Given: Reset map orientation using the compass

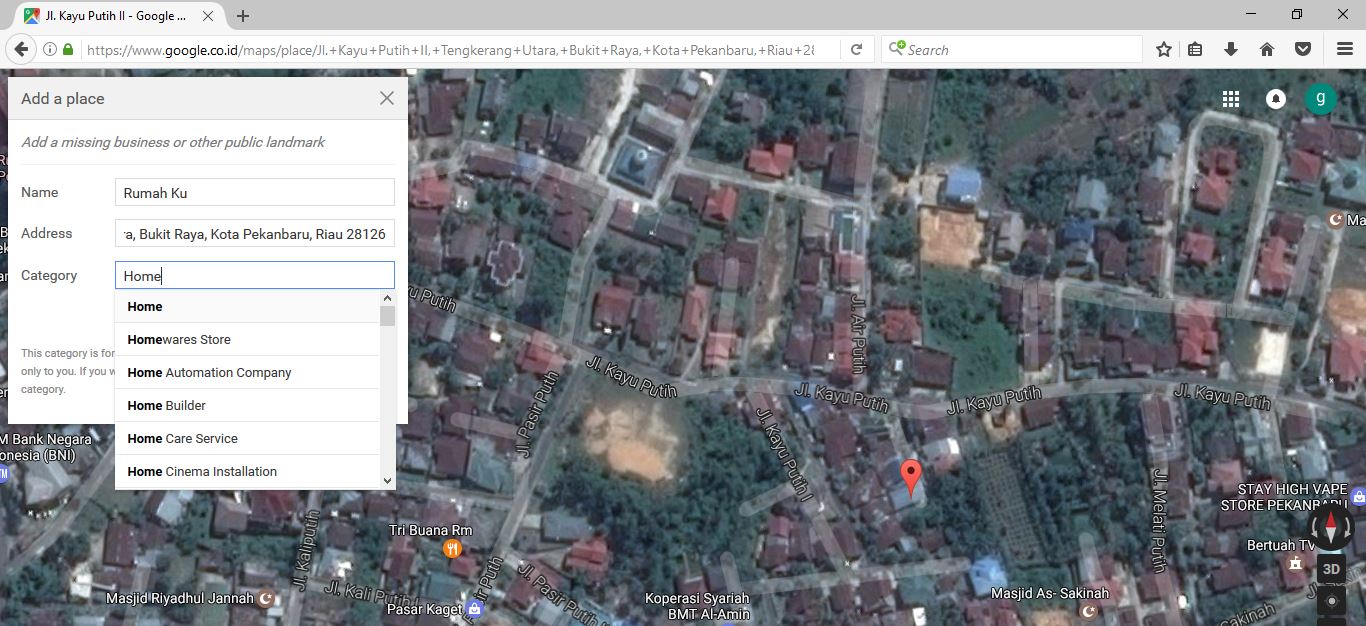Looking at the screenshot, I should point(1330,527).
